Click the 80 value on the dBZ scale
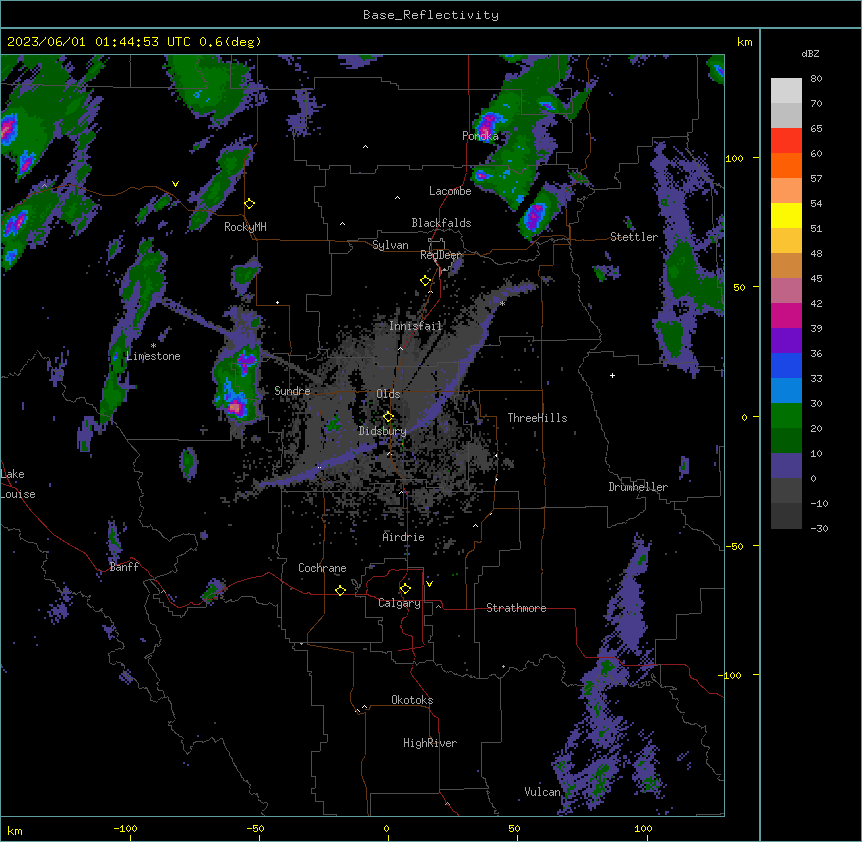This screenshot has height=842, width=862. (816, 79)
